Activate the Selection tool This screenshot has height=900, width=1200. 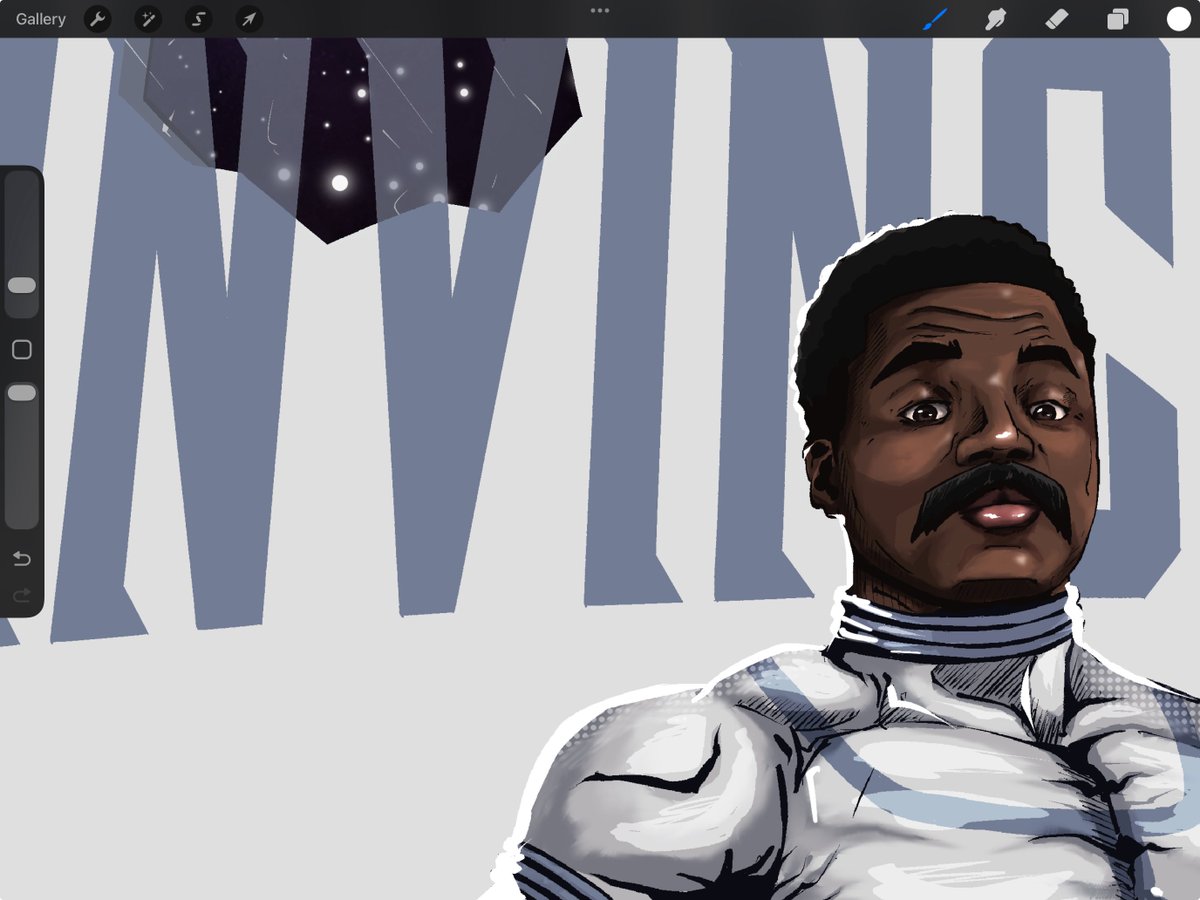click(x=199, y=19)
